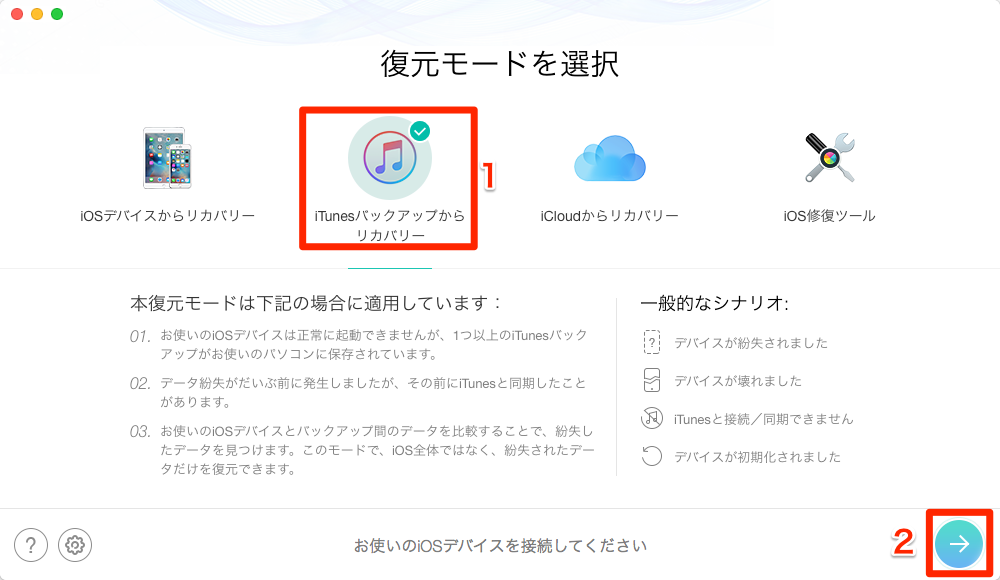
Task: Click the iOS修復ツール label
Action: click(x=829, y=216)
